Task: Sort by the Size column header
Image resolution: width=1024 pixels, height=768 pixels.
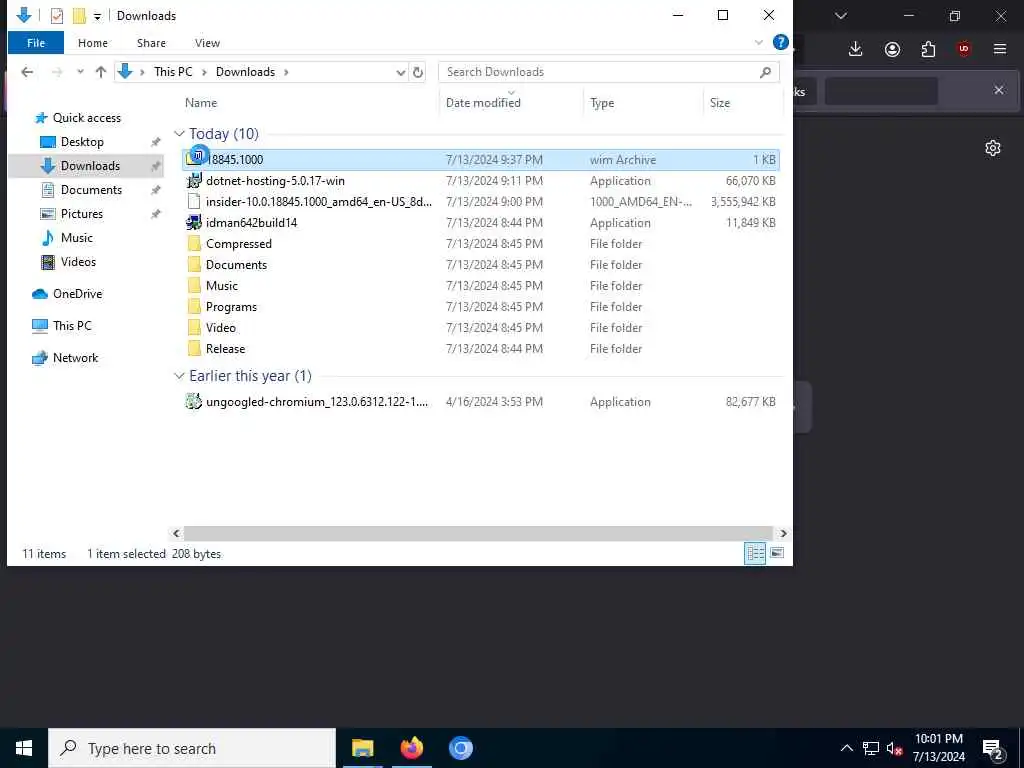Action: point(720,103)
